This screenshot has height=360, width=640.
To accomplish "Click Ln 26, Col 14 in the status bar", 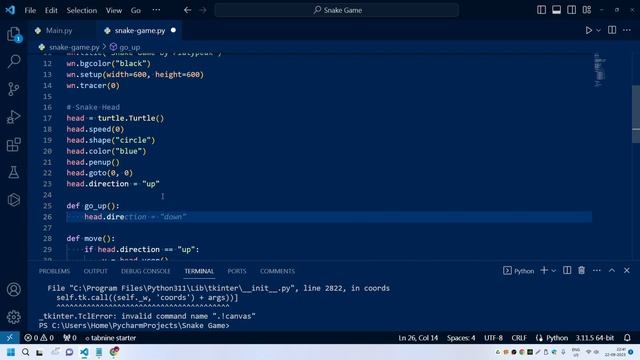I will click(x=418, y=338).
